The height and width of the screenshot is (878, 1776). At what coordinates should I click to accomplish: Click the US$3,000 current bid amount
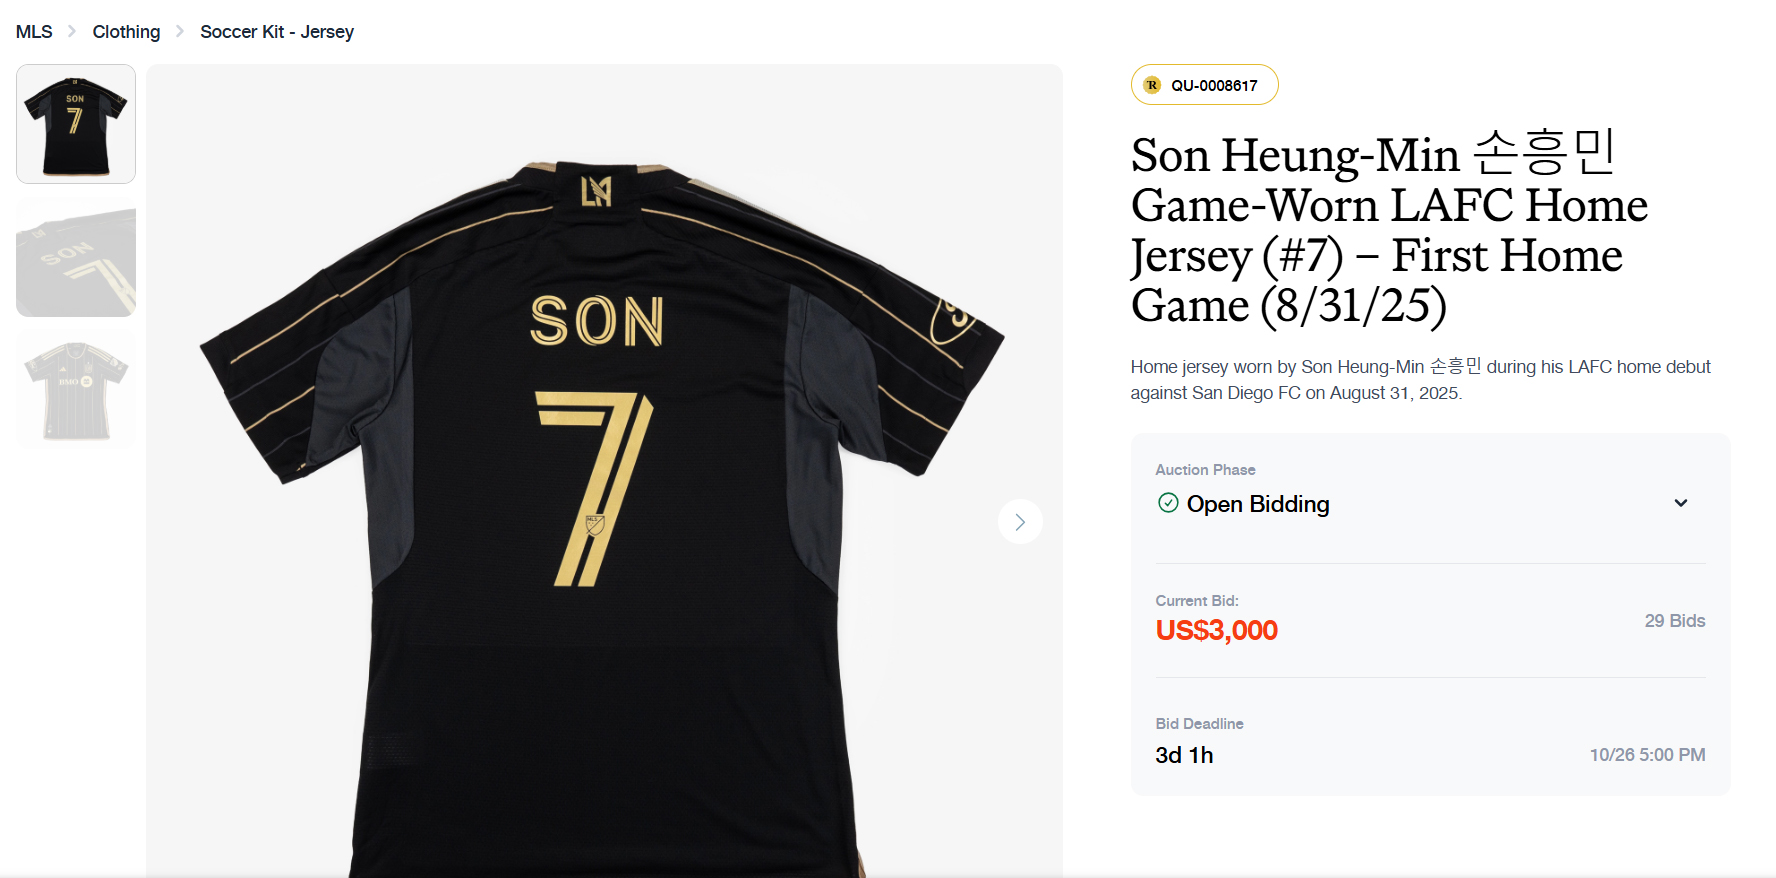point(1216,630)
